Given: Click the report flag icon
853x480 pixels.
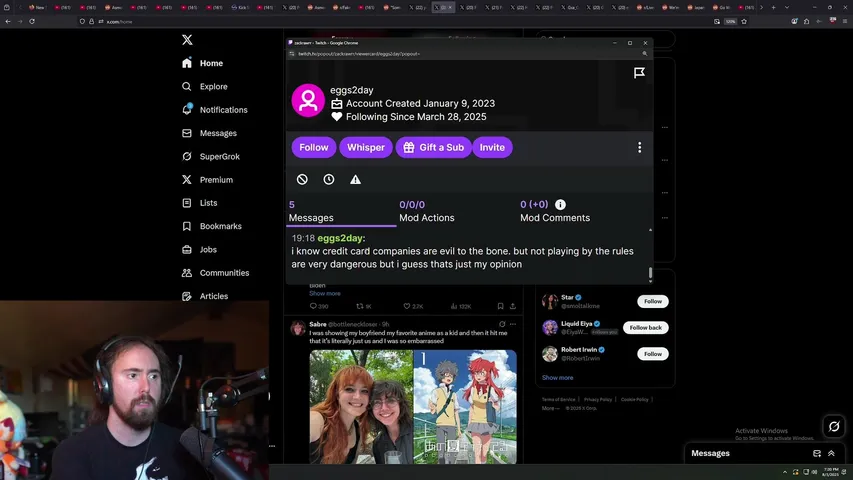Looking at the screenshot, I should tap(639, 73).
